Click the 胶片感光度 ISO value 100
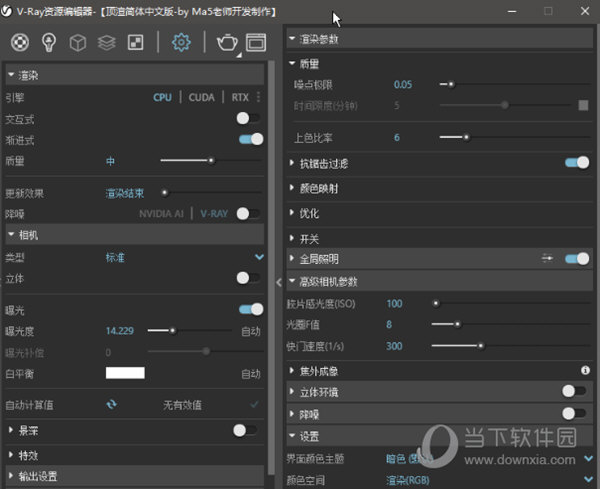This screenshot has height=489, width=600. click(394, 304)
